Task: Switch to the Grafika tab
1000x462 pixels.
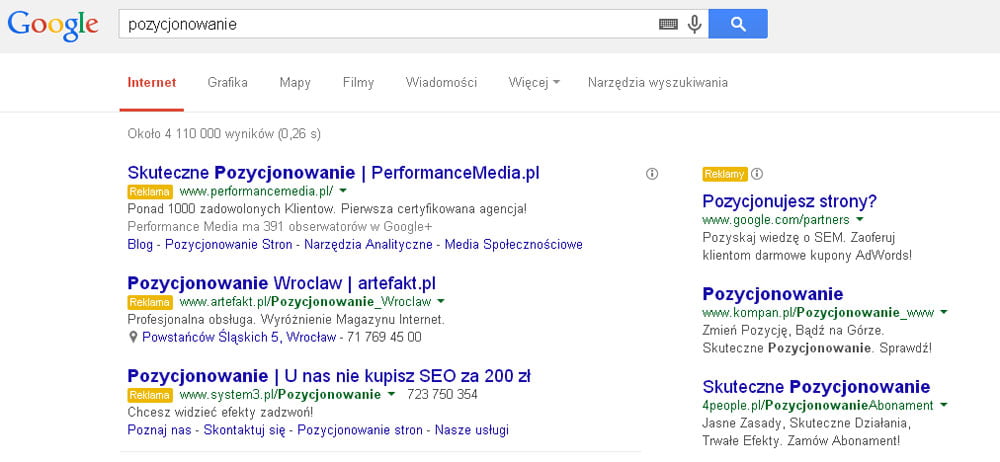Action: coord(228,82)
